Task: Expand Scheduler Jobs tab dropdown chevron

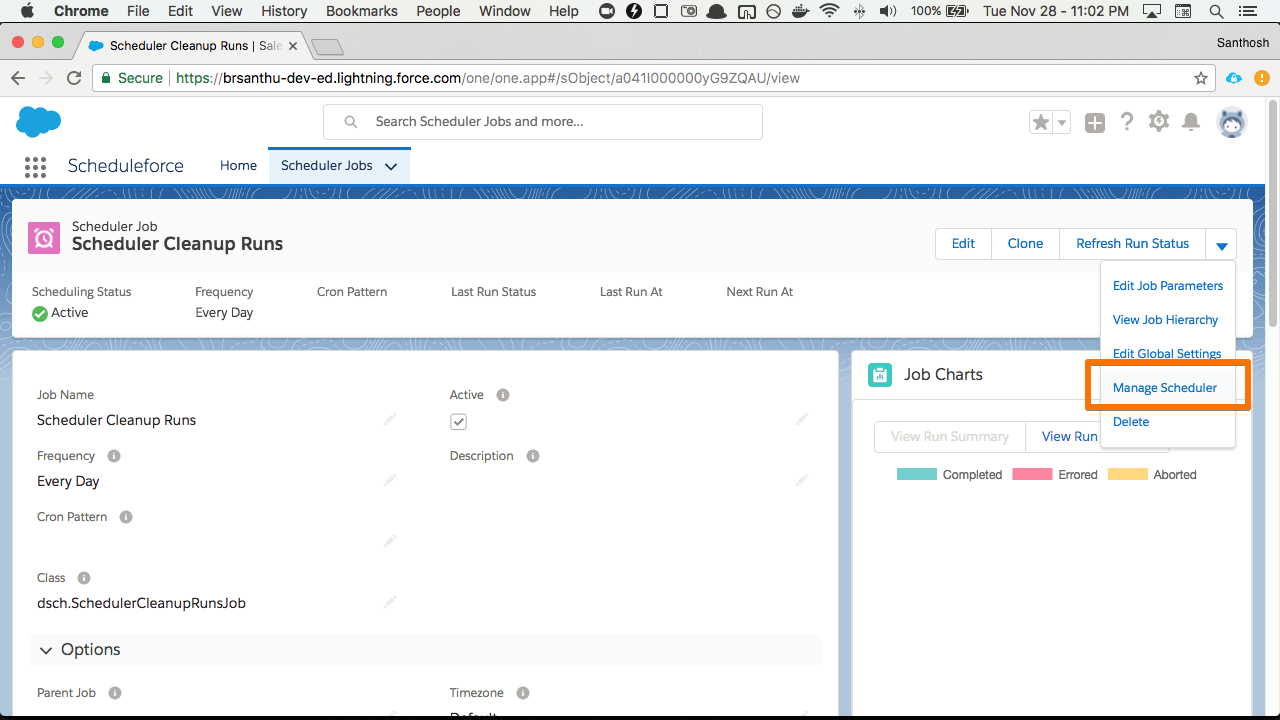Action: pos(391,166)
